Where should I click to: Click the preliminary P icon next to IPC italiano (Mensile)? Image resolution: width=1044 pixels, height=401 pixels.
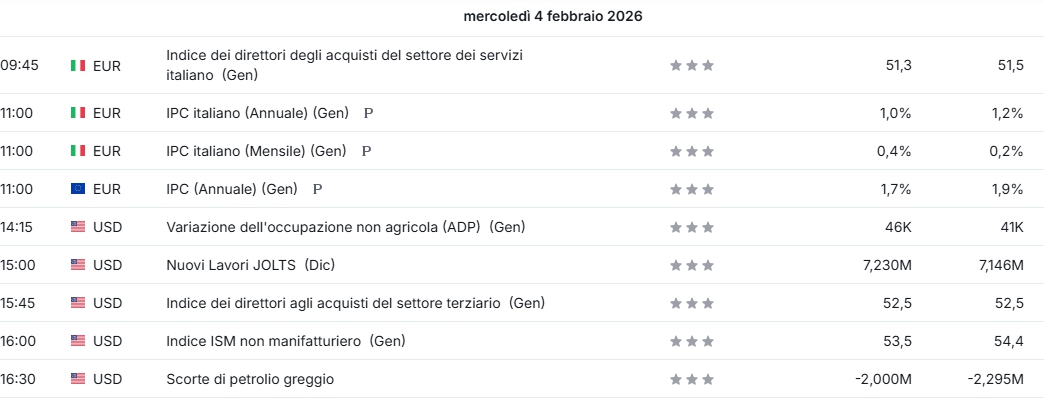pyautogui.click(x=366, y=152)
